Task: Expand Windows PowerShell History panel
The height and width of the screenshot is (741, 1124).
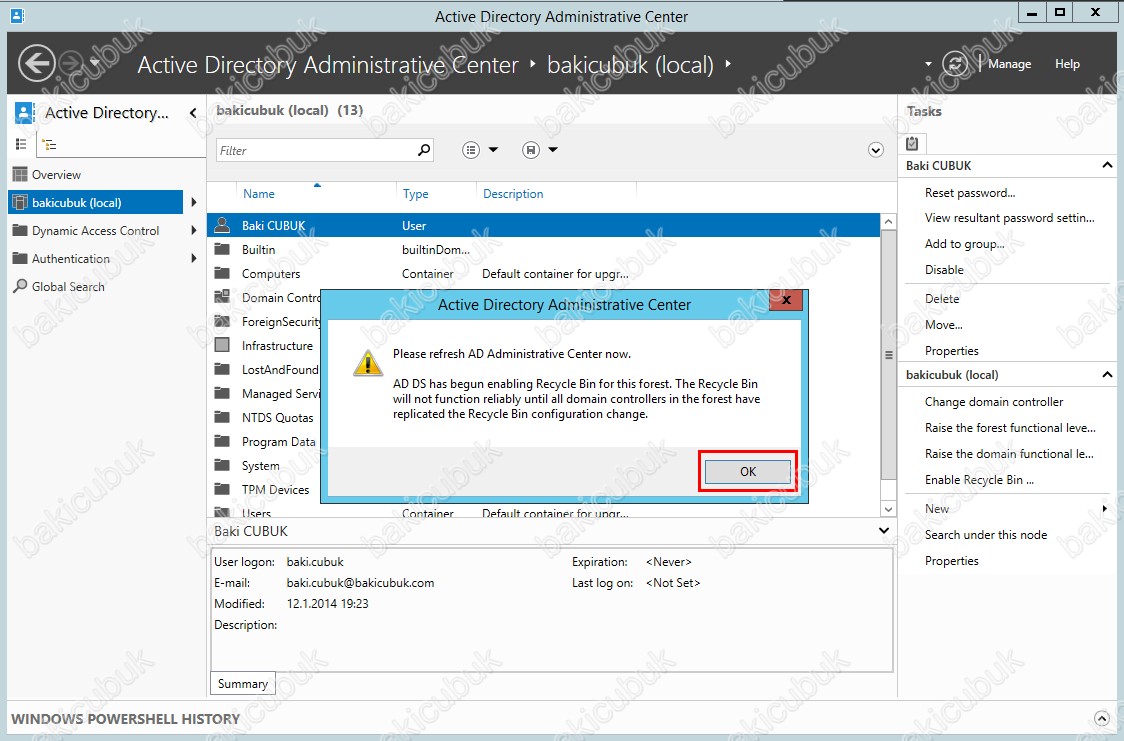Action: [x=1102, y=718]
